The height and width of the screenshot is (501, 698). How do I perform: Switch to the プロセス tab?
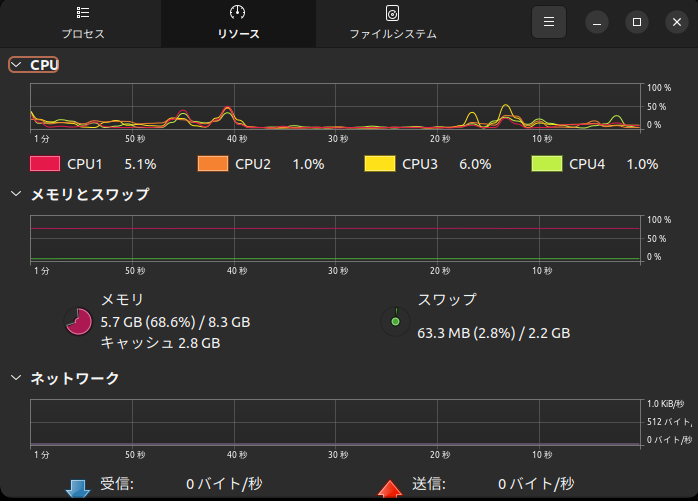[83, 23]
